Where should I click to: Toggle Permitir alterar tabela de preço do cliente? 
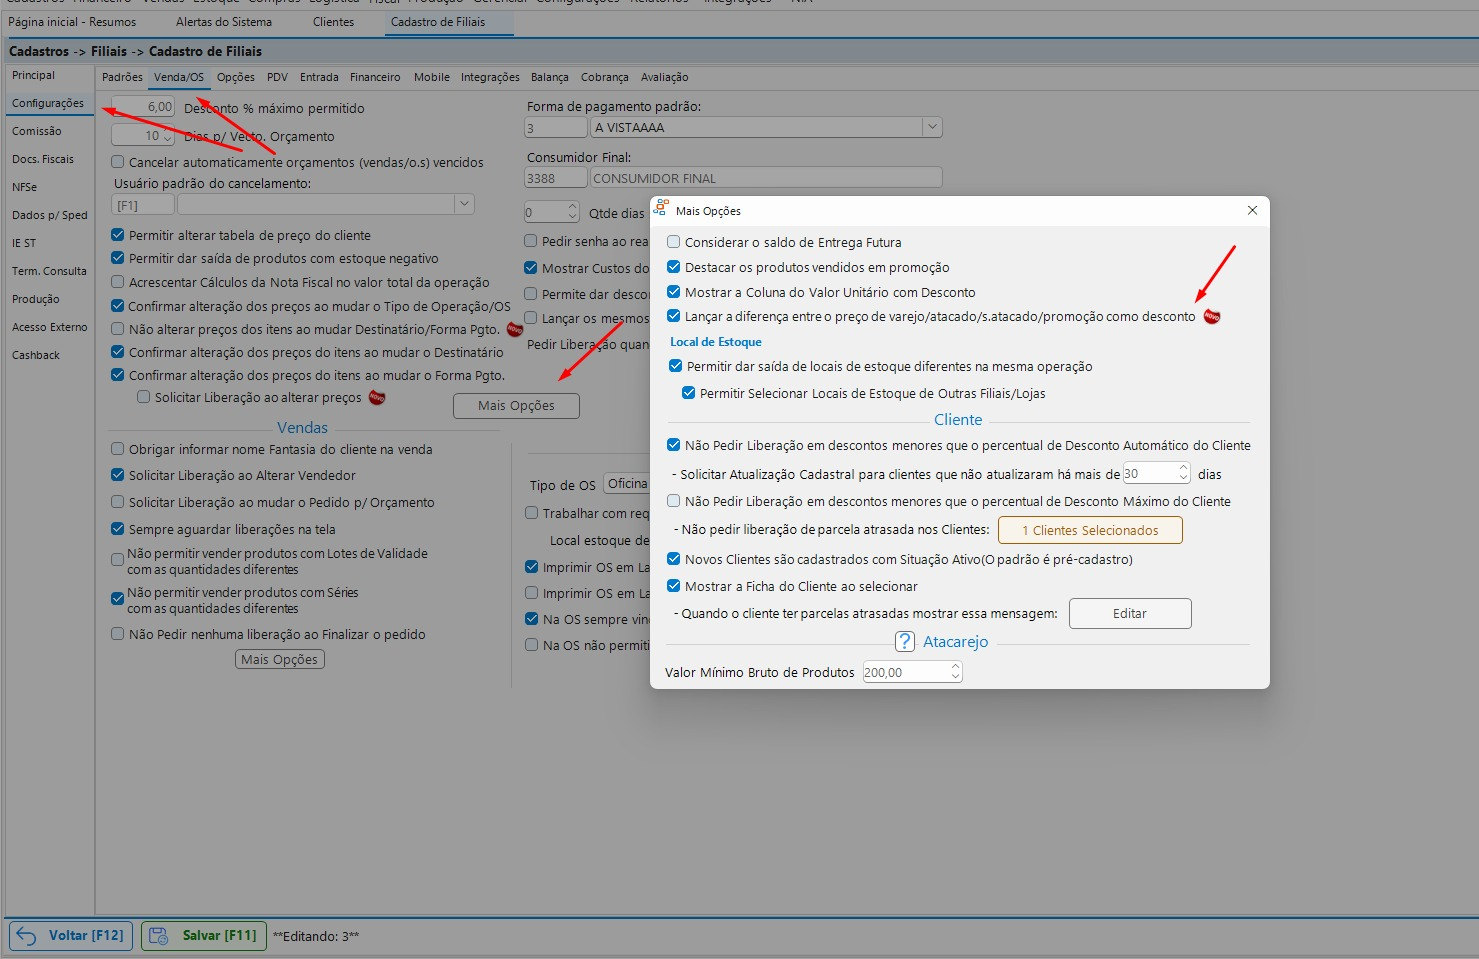click(x=118, y=235)
